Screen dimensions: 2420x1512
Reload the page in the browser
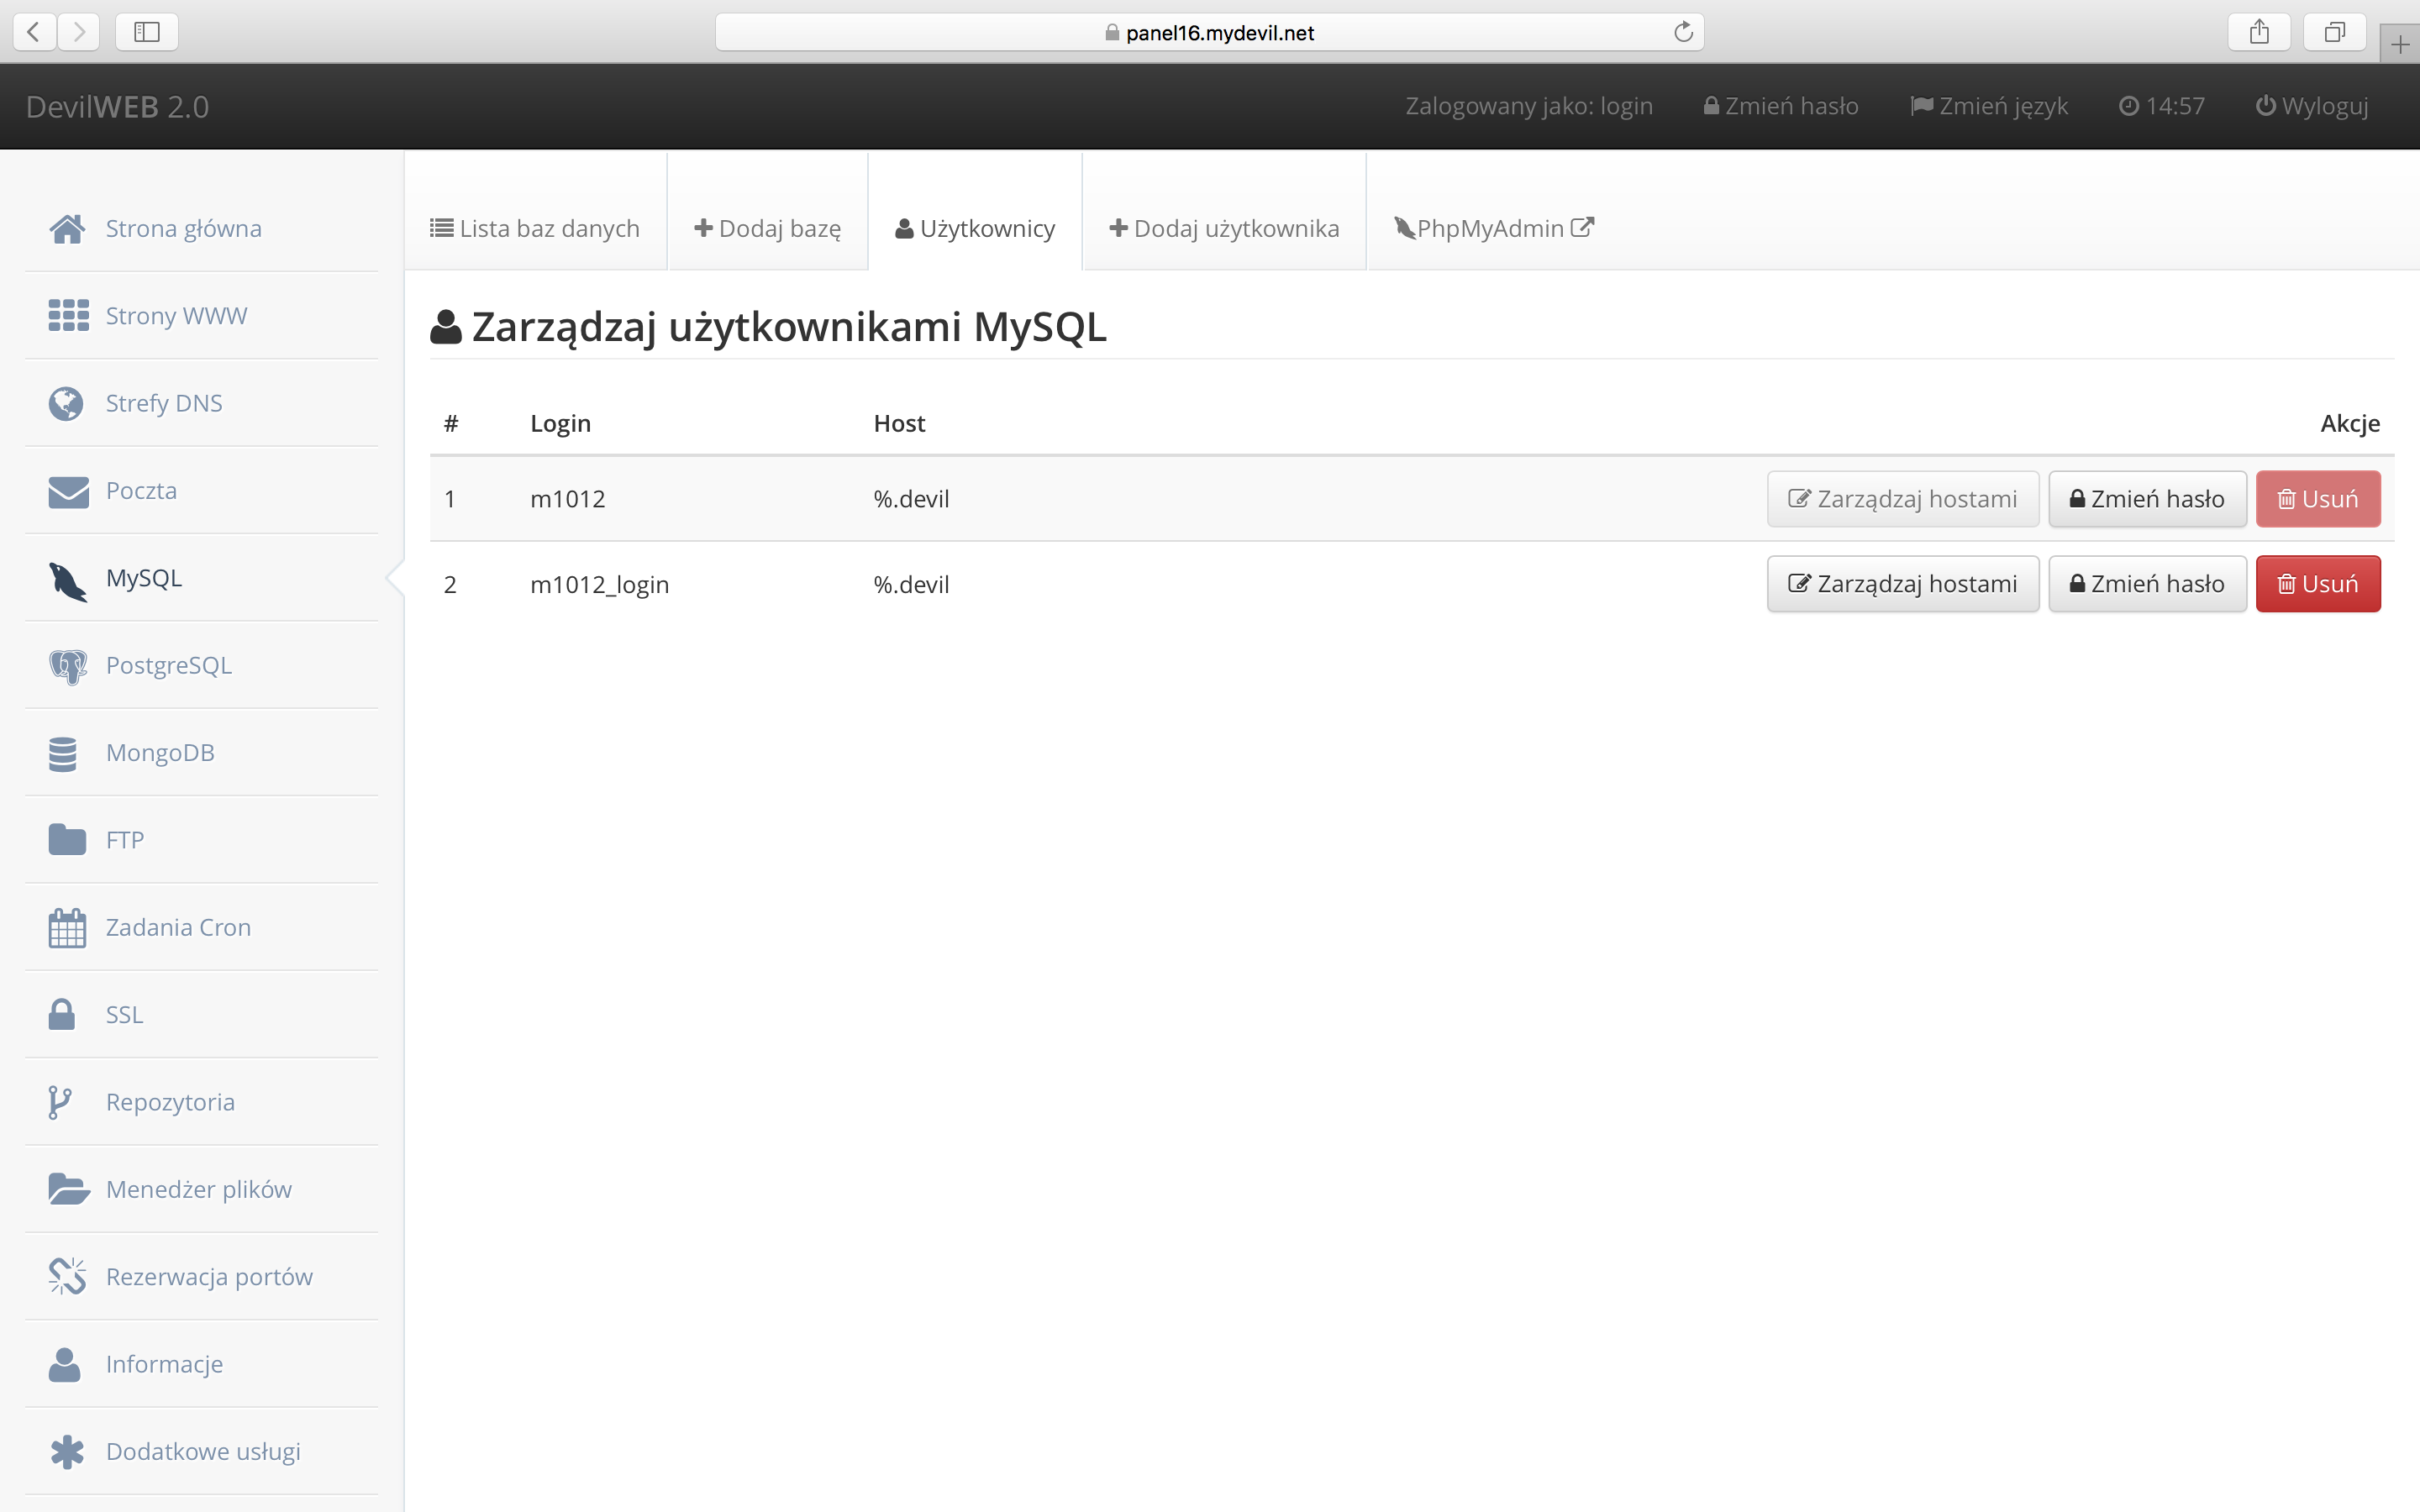[1684, 31]
